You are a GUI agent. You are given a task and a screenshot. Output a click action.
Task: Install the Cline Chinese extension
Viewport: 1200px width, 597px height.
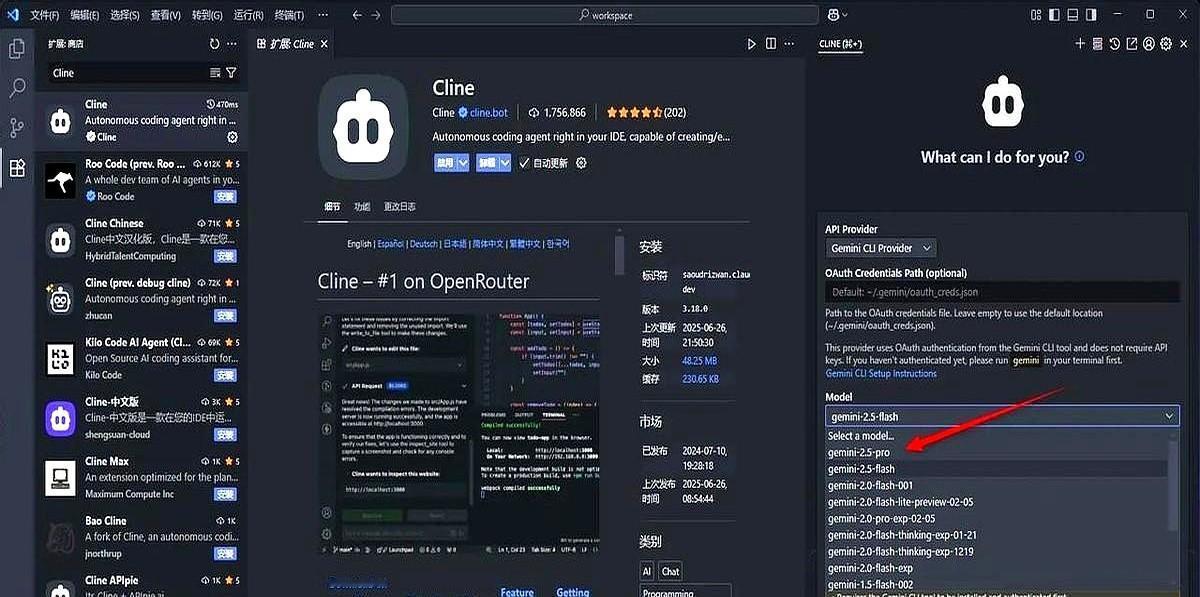coord(225,256)
